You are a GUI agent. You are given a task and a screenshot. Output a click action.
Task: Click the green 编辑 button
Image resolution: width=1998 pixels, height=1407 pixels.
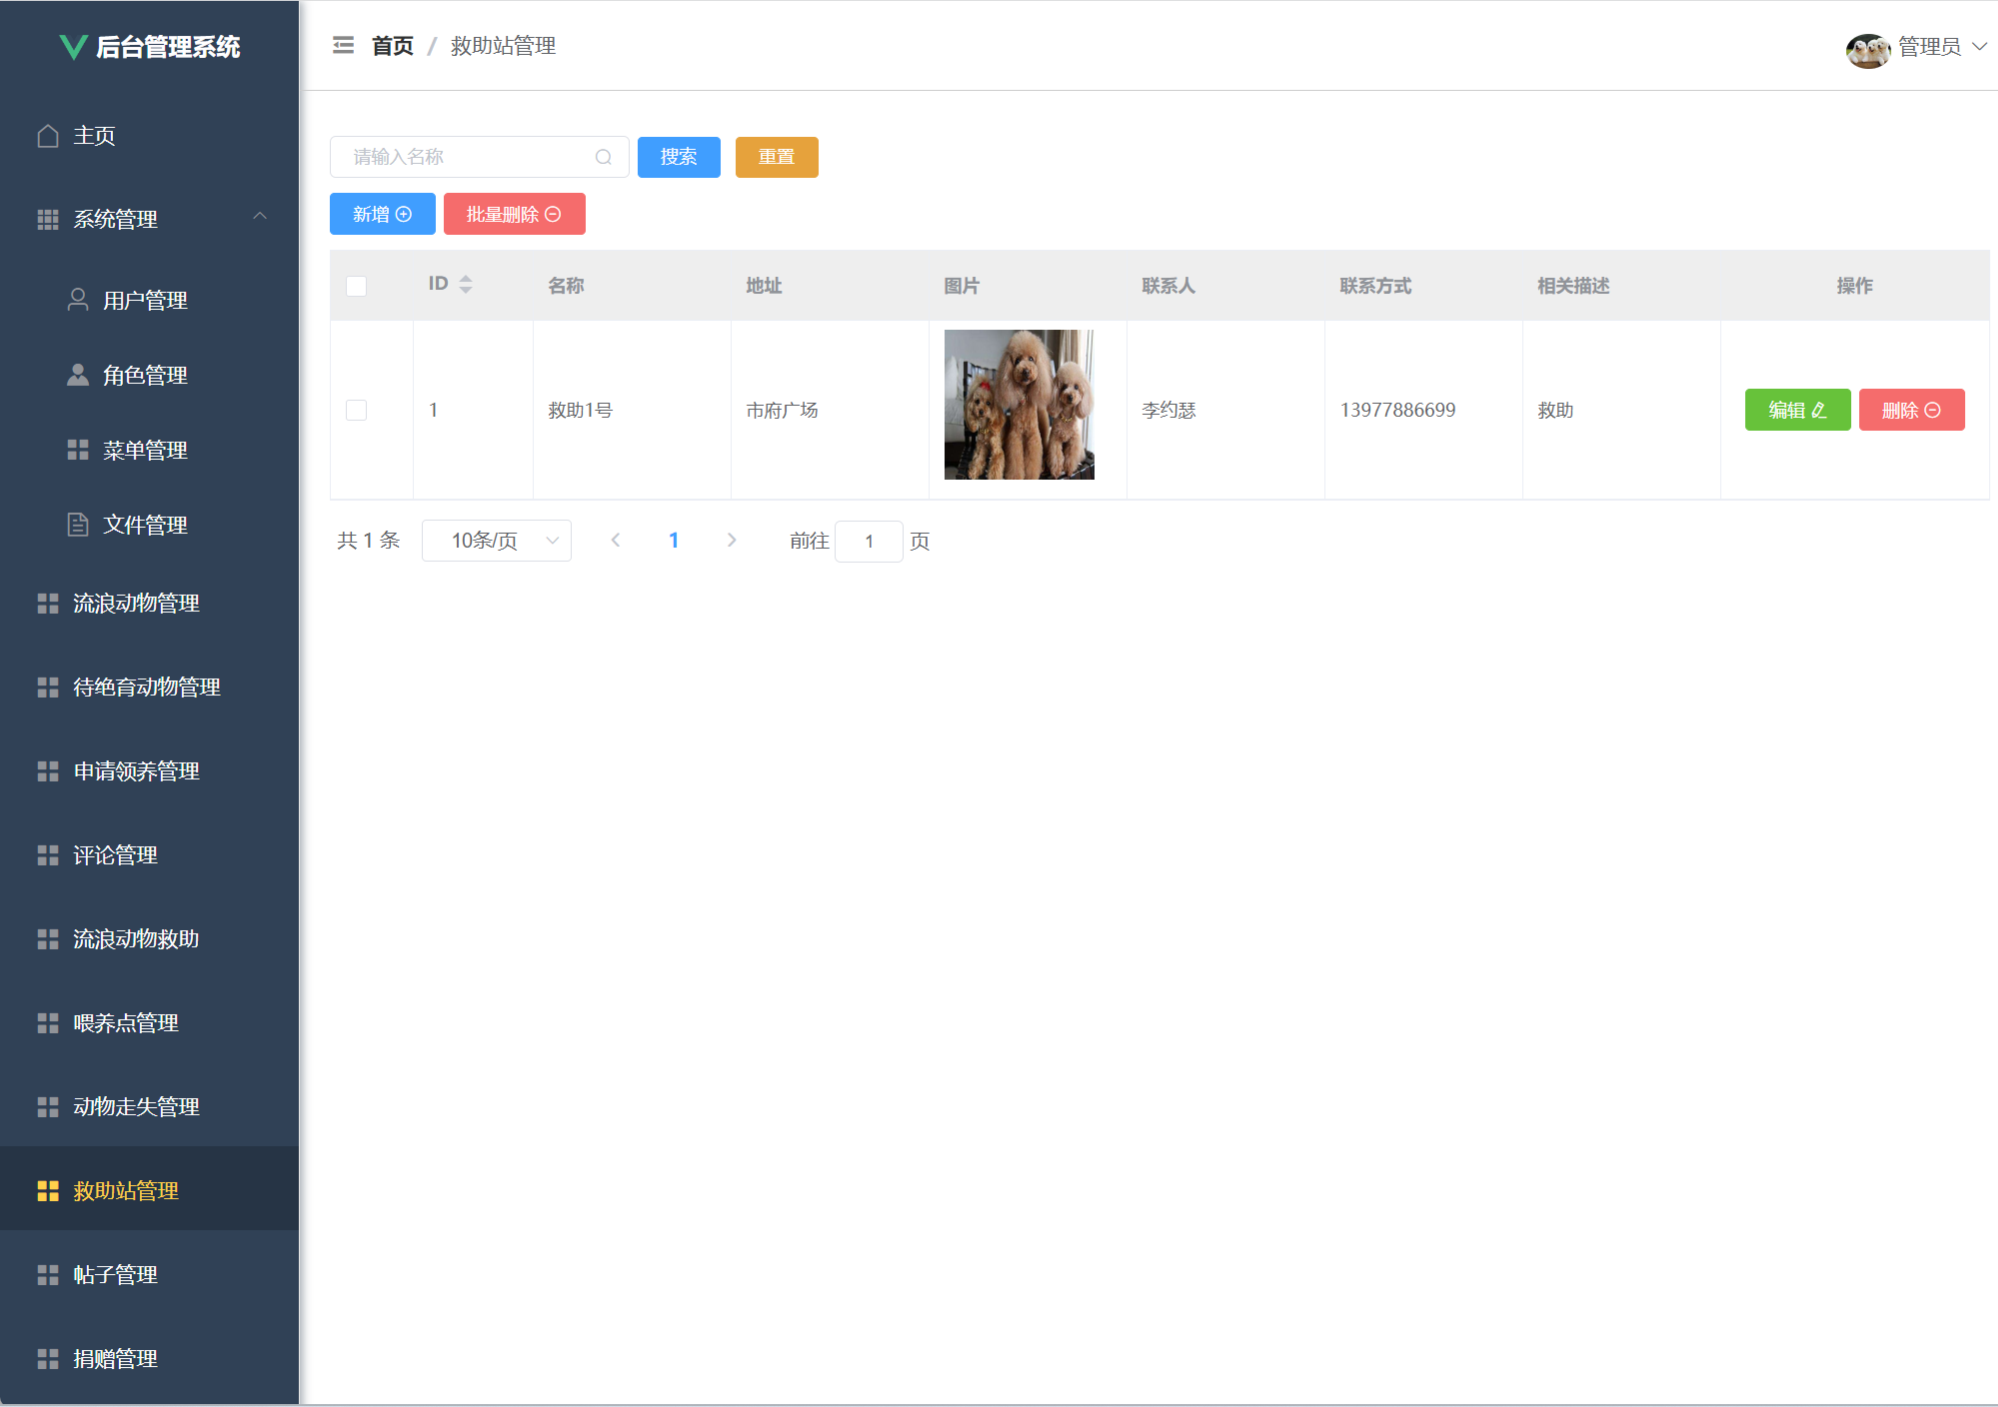tap(1797, 410)
